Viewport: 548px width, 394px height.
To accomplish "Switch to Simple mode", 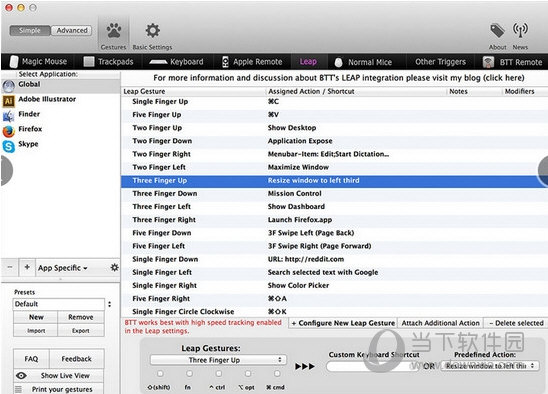I will 30,31.
